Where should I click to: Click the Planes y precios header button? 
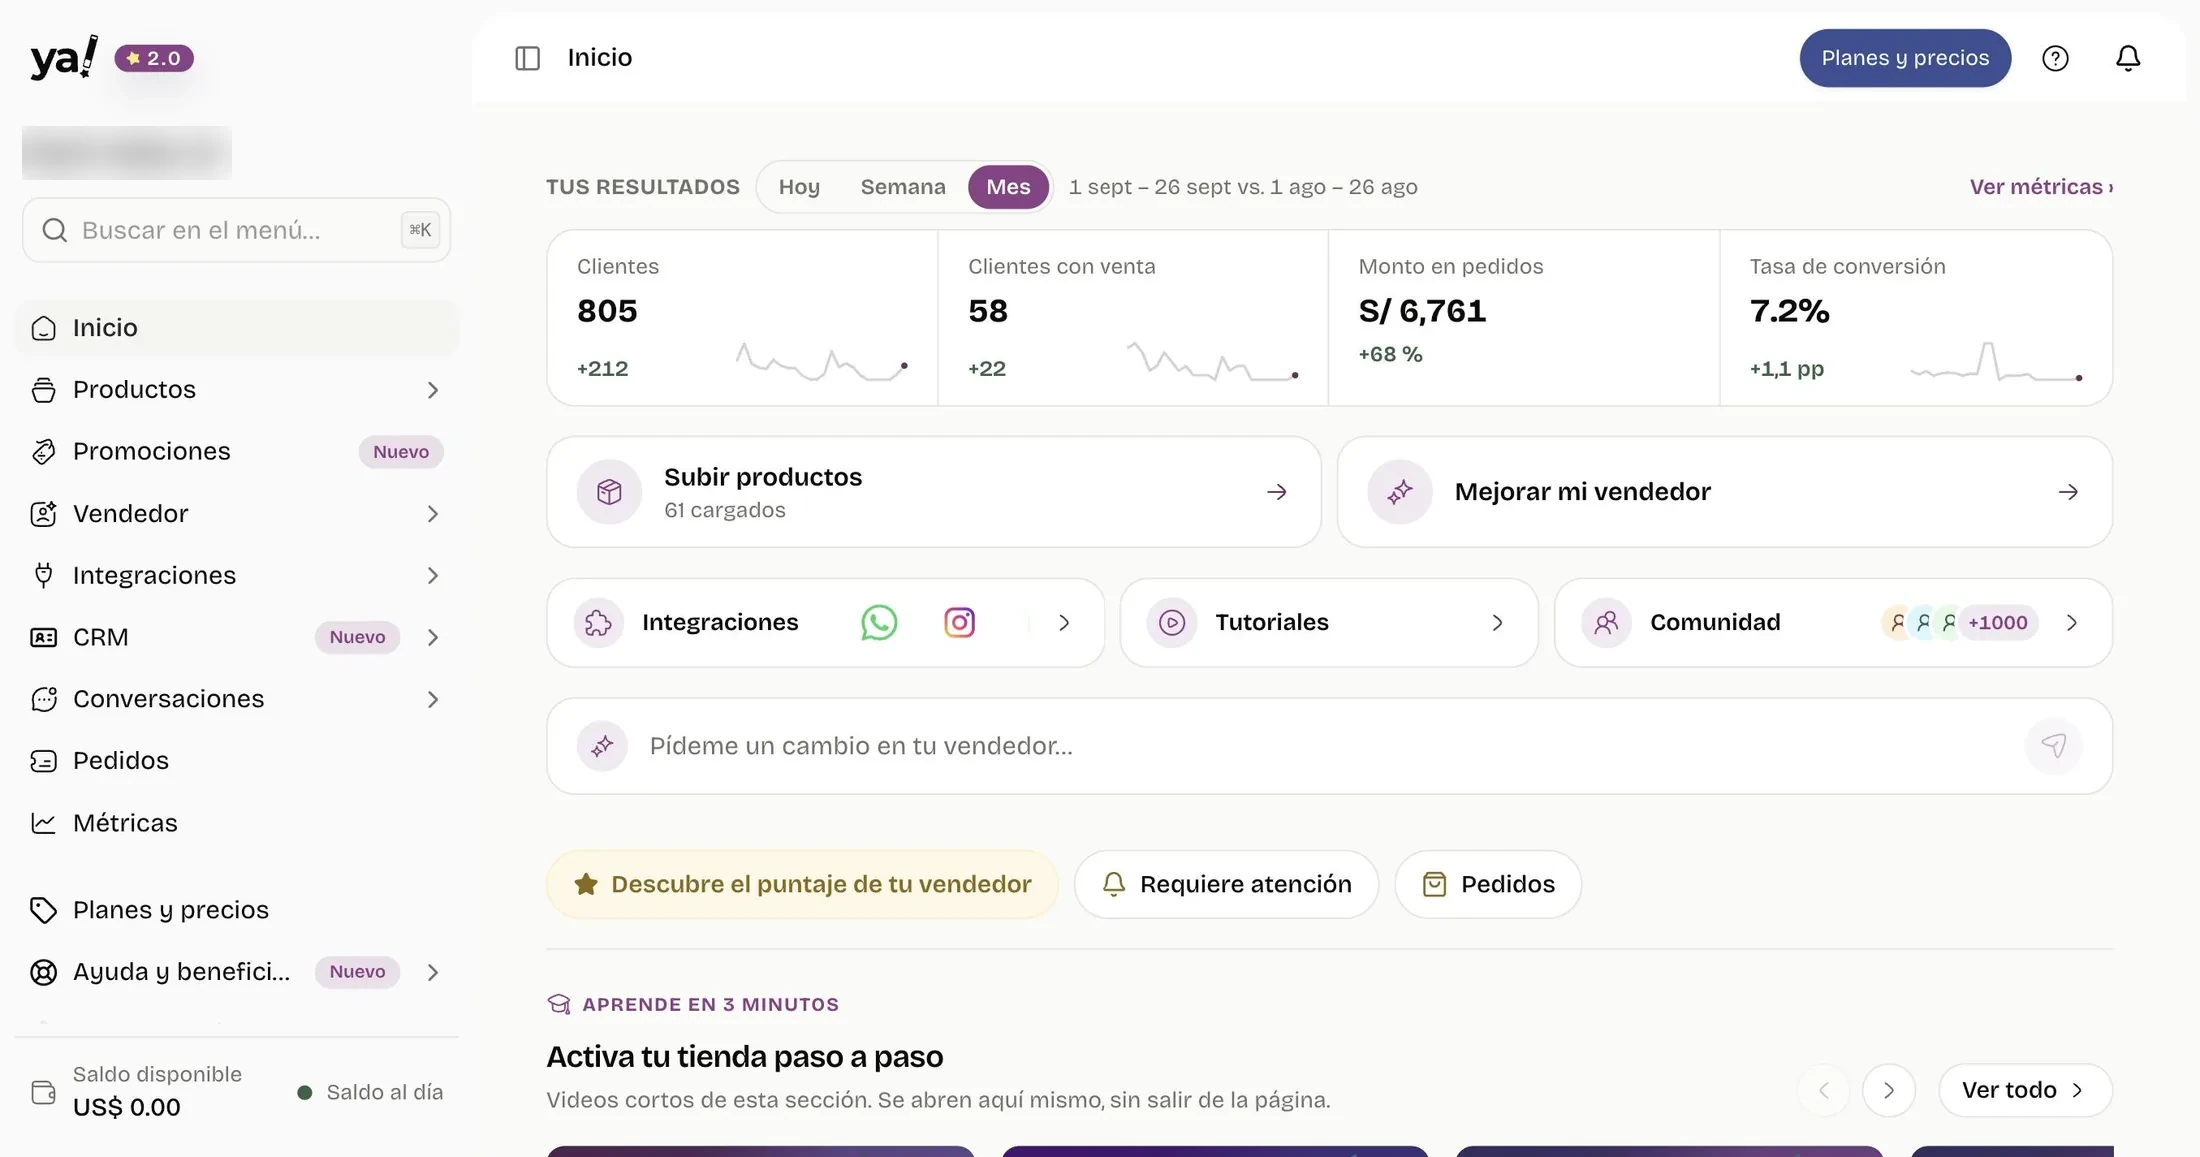tap(1905, 58)
